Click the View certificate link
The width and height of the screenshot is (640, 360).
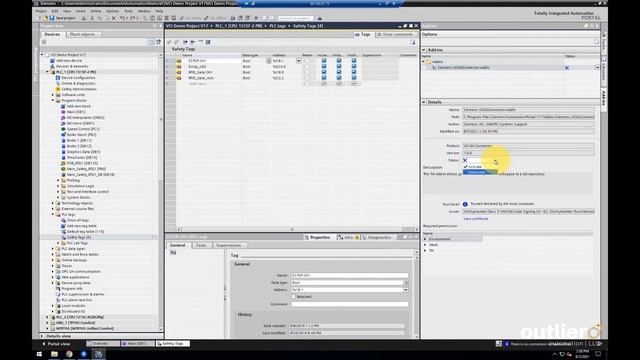(476, 219)
